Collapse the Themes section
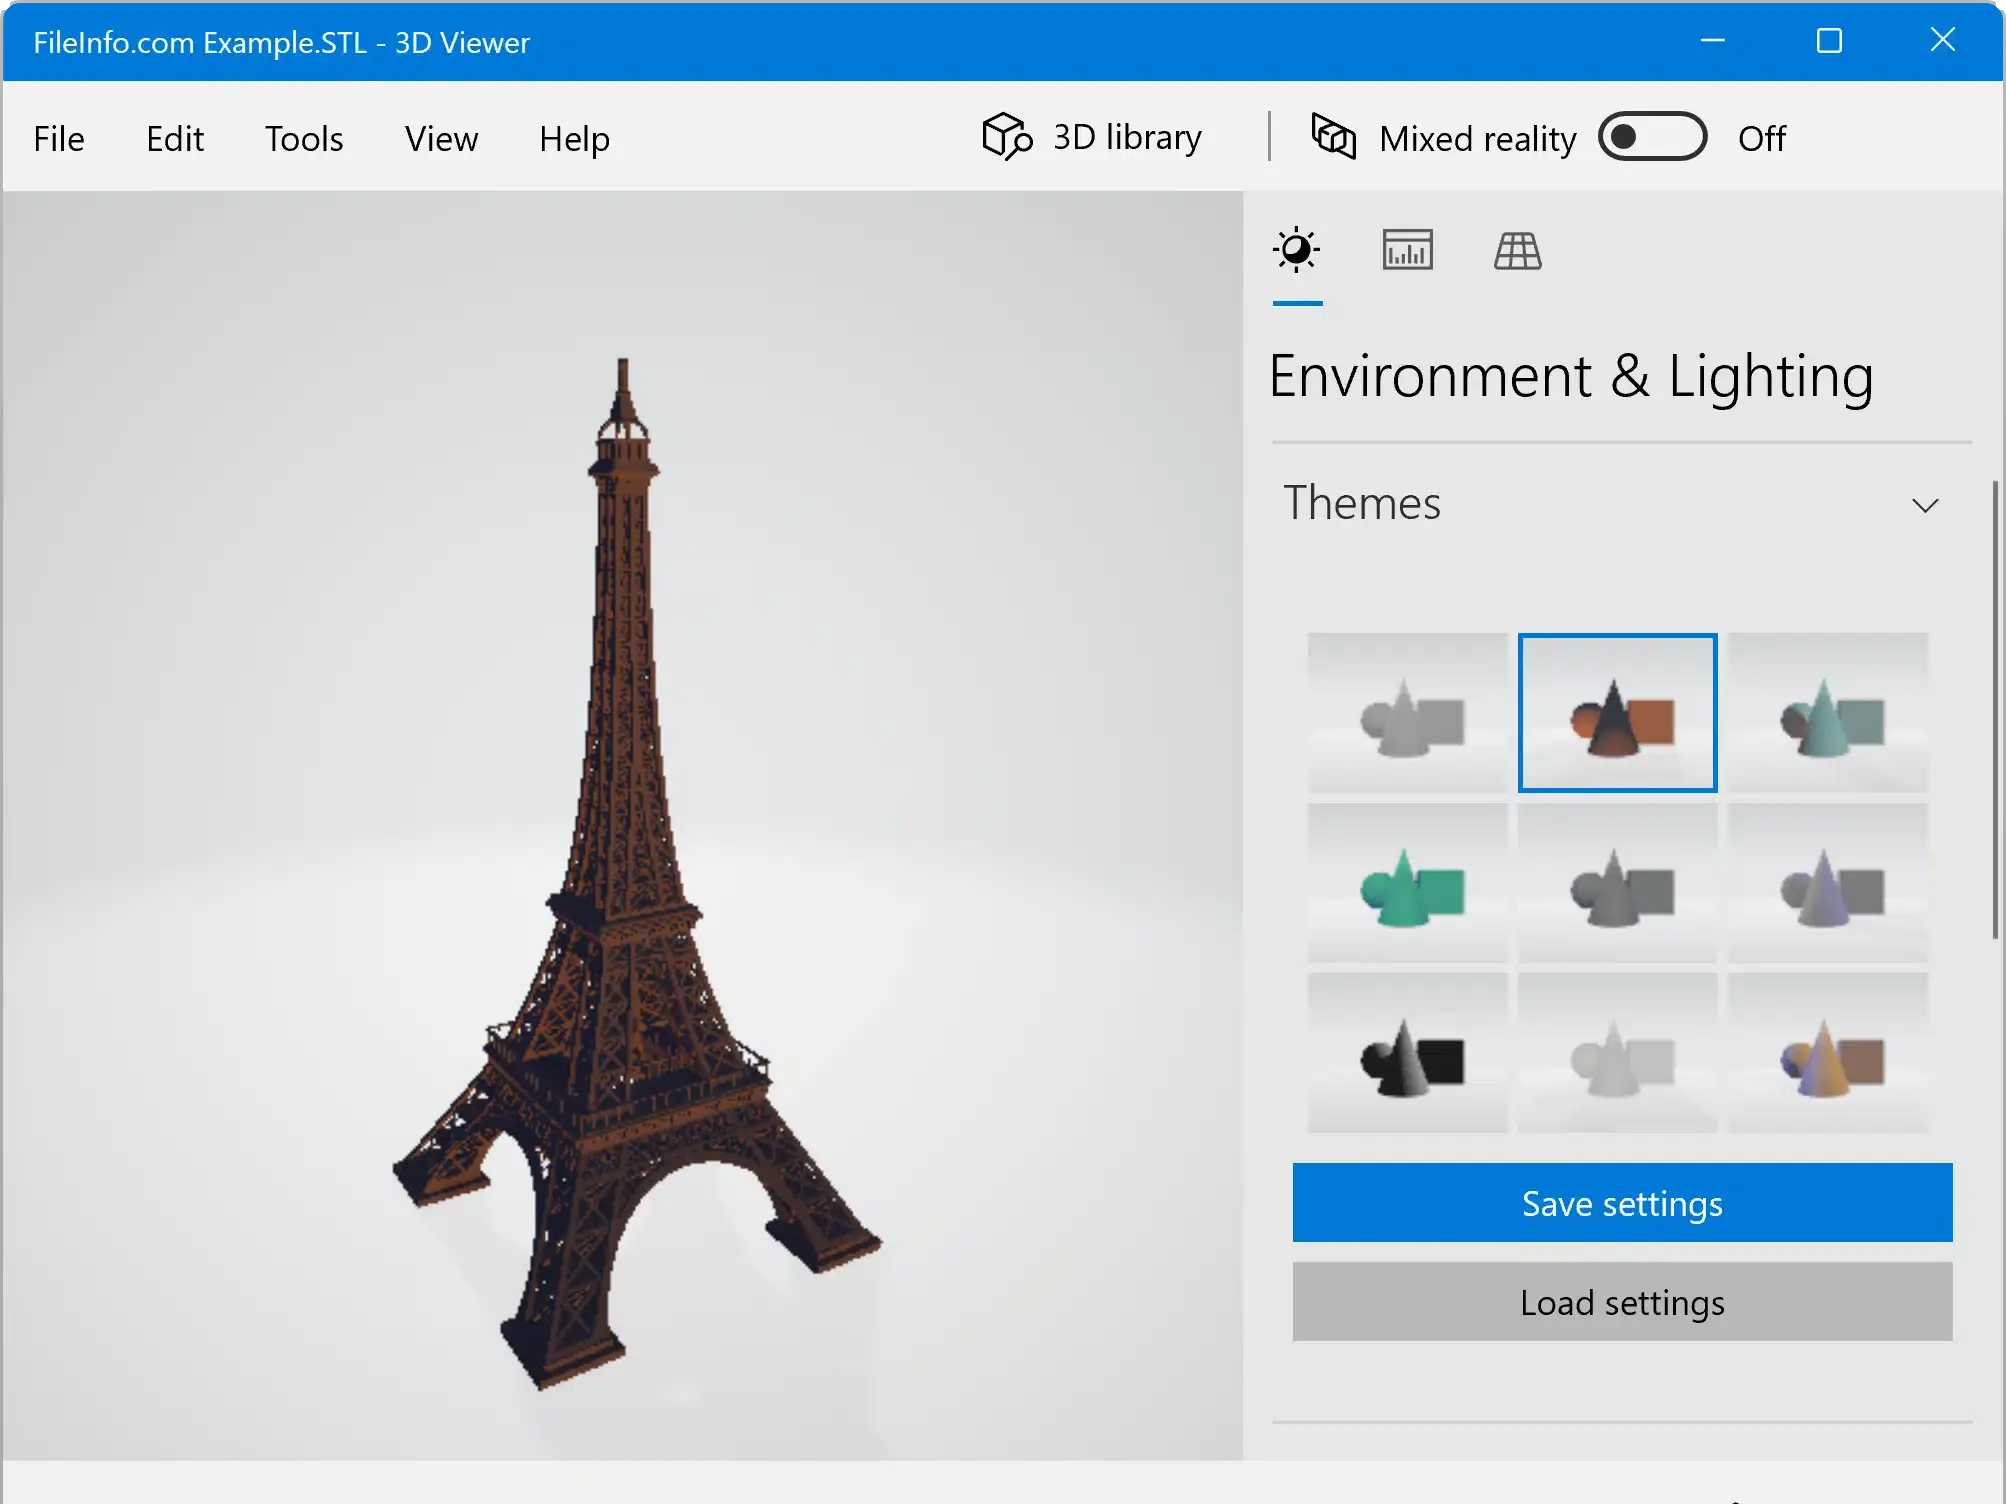2006x1504 pixels. (1926, 504)
